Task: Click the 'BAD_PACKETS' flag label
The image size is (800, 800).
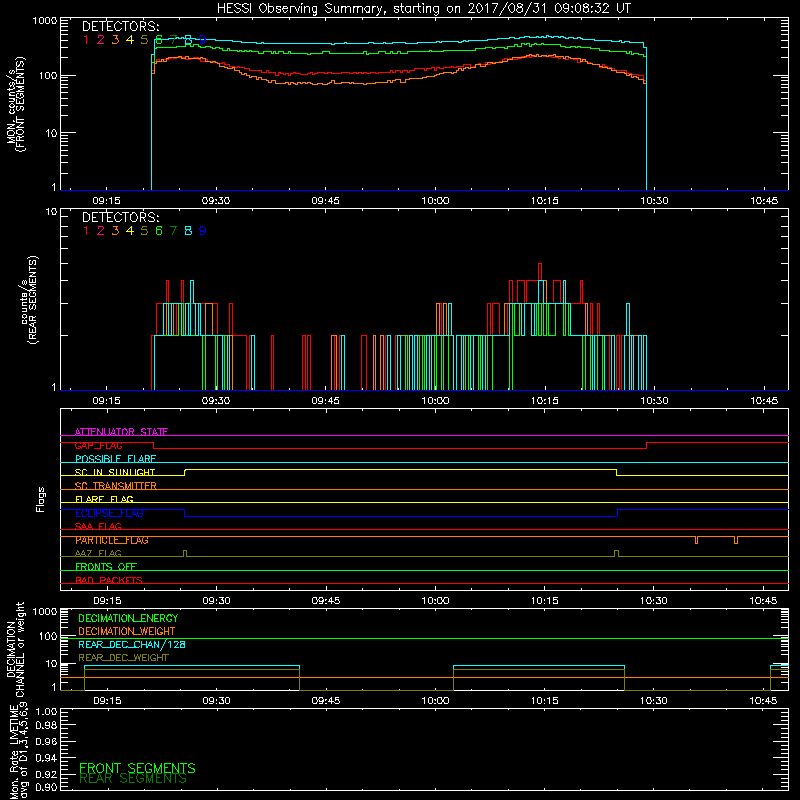Action: click(109, 580)
